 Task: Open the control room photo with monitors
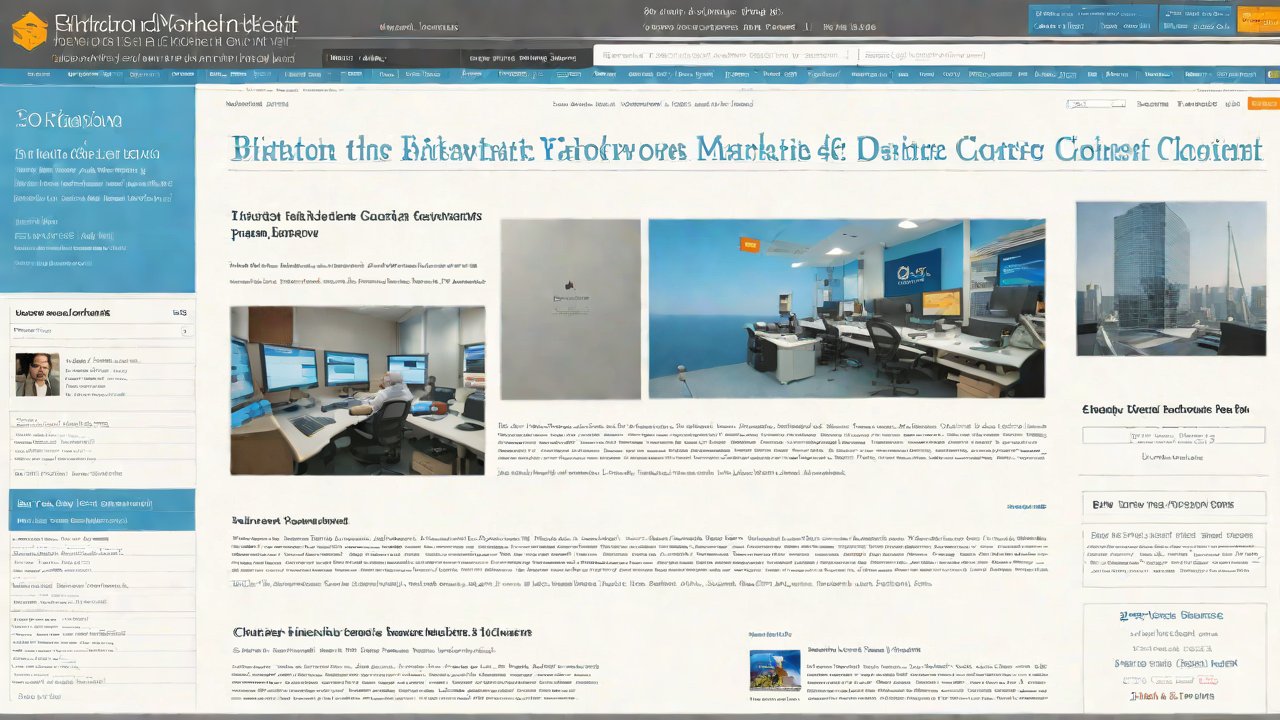click(357, 390)
